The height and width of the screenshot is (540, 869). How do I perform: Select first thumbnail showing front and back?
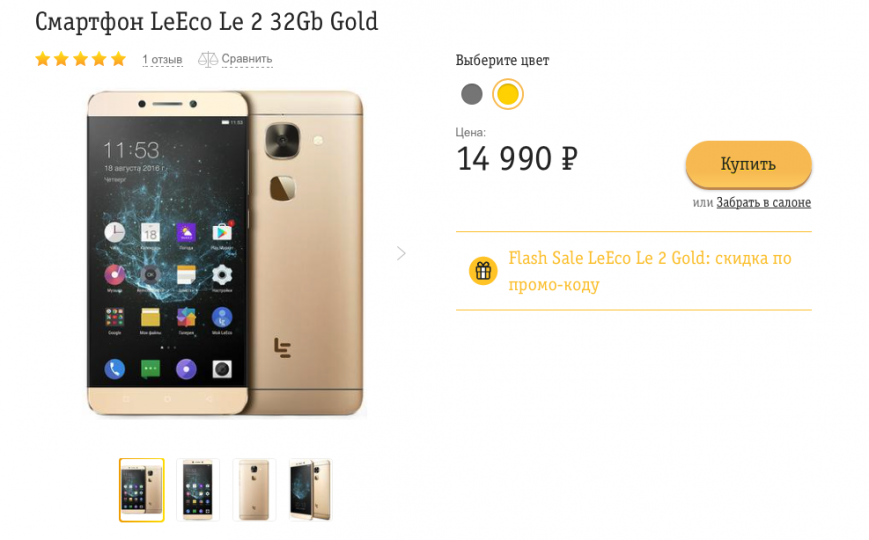(142, 490)
